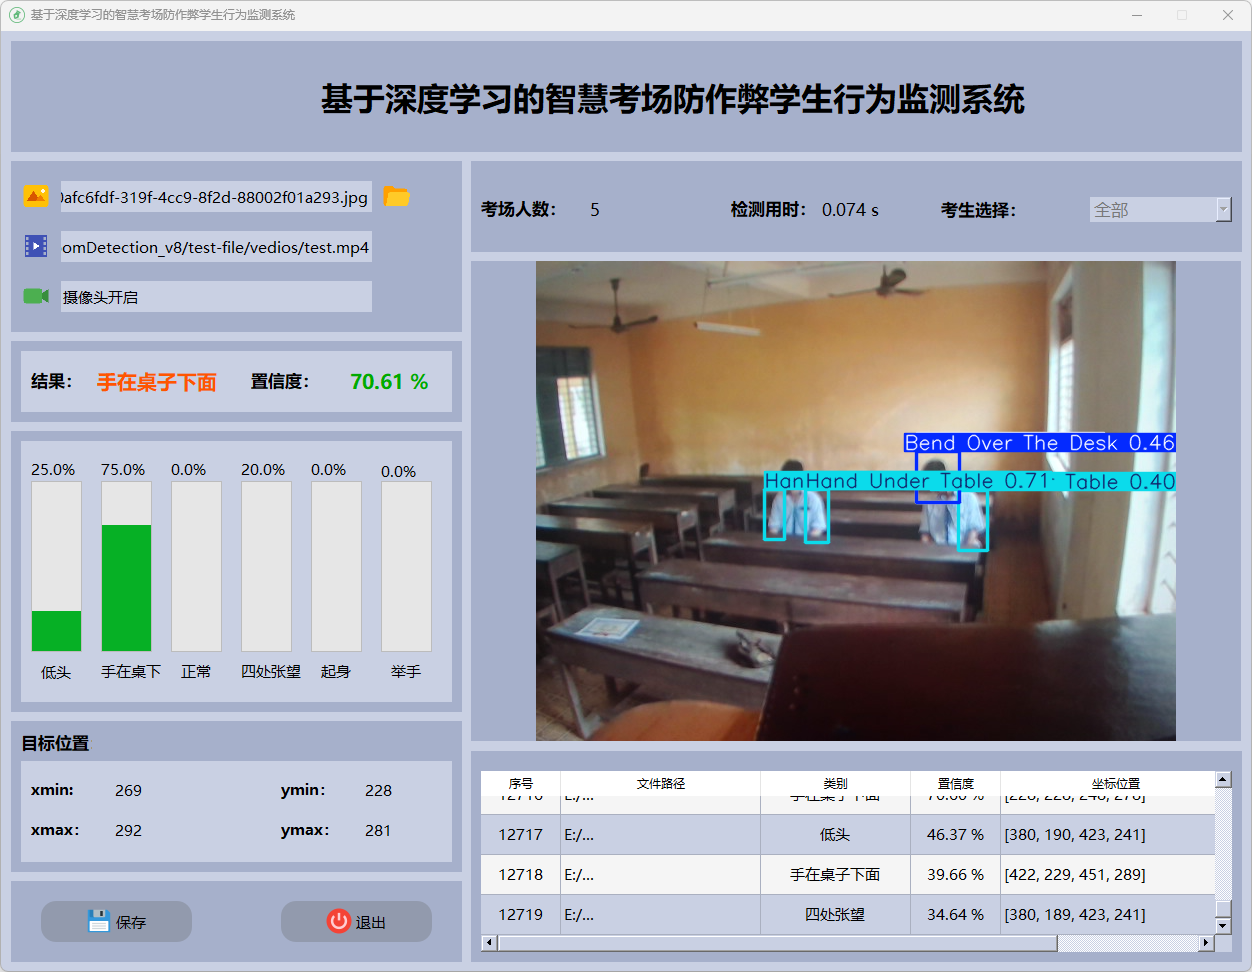Click the 手在桌下 green progress bar
1252x972 pixels.
(x=126, y=587)
